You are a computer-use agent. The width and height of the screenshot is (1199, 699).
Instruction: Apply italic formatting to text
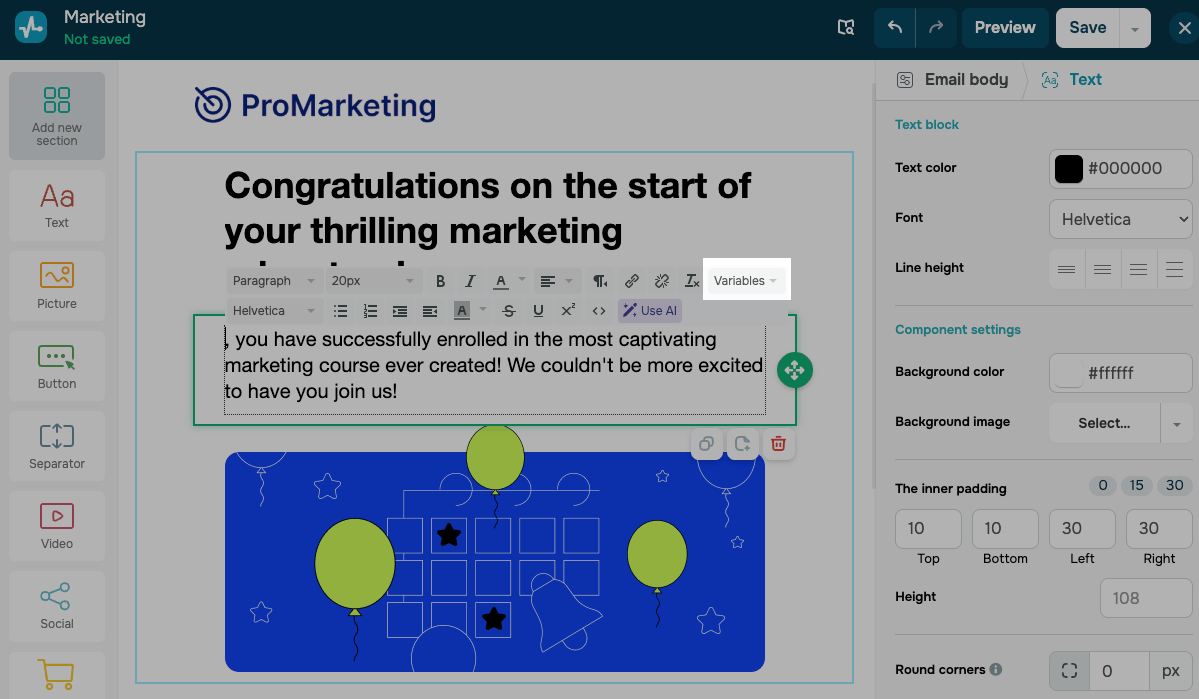(470, 281)
